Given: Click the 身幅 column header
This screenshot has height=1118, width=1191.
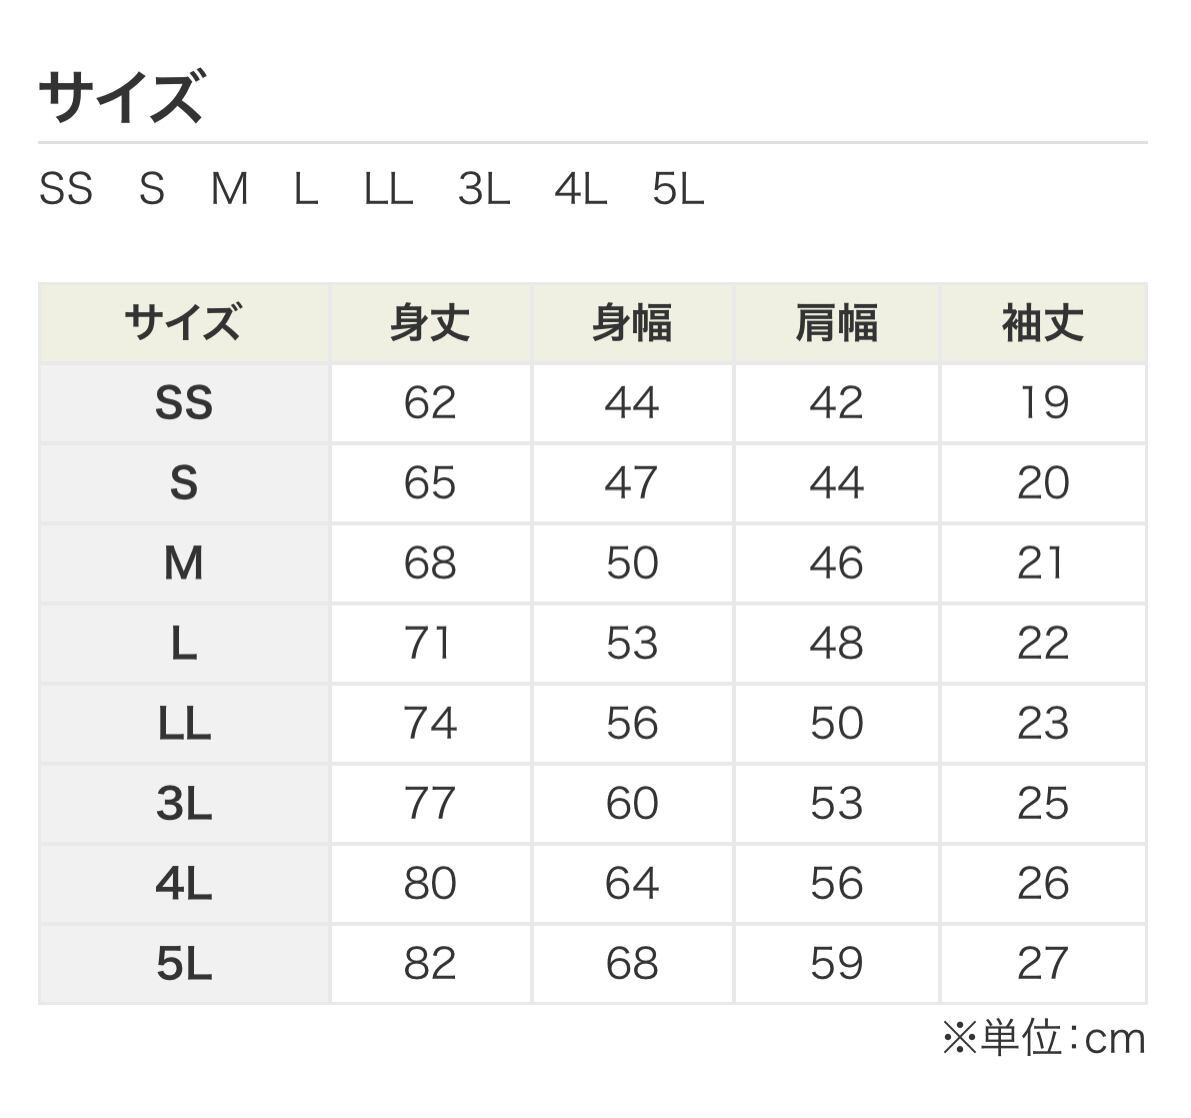Looking at the screenshot, I should point(632,324).
